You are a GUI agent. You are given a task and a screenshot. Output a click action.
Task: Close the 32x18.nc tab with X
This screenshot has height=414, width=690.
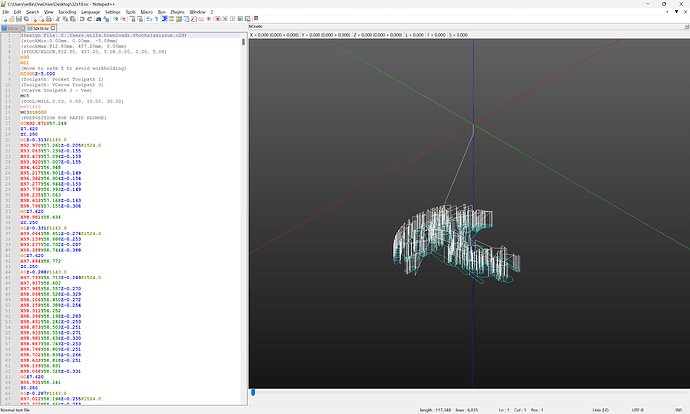point(53,28)
